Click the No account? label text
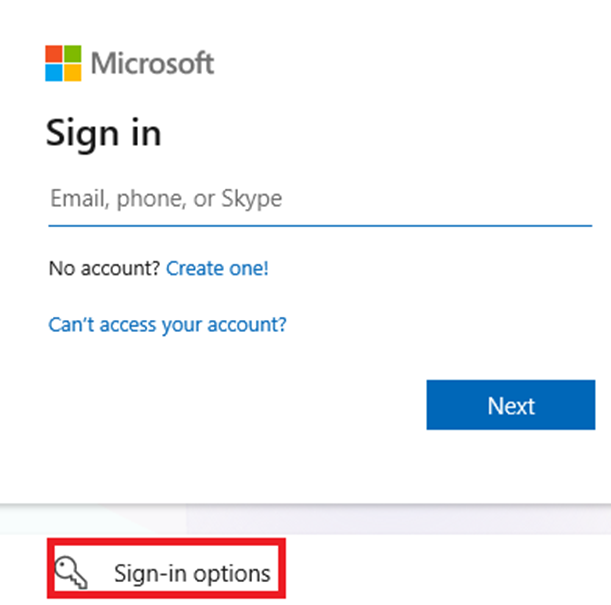 104,268
